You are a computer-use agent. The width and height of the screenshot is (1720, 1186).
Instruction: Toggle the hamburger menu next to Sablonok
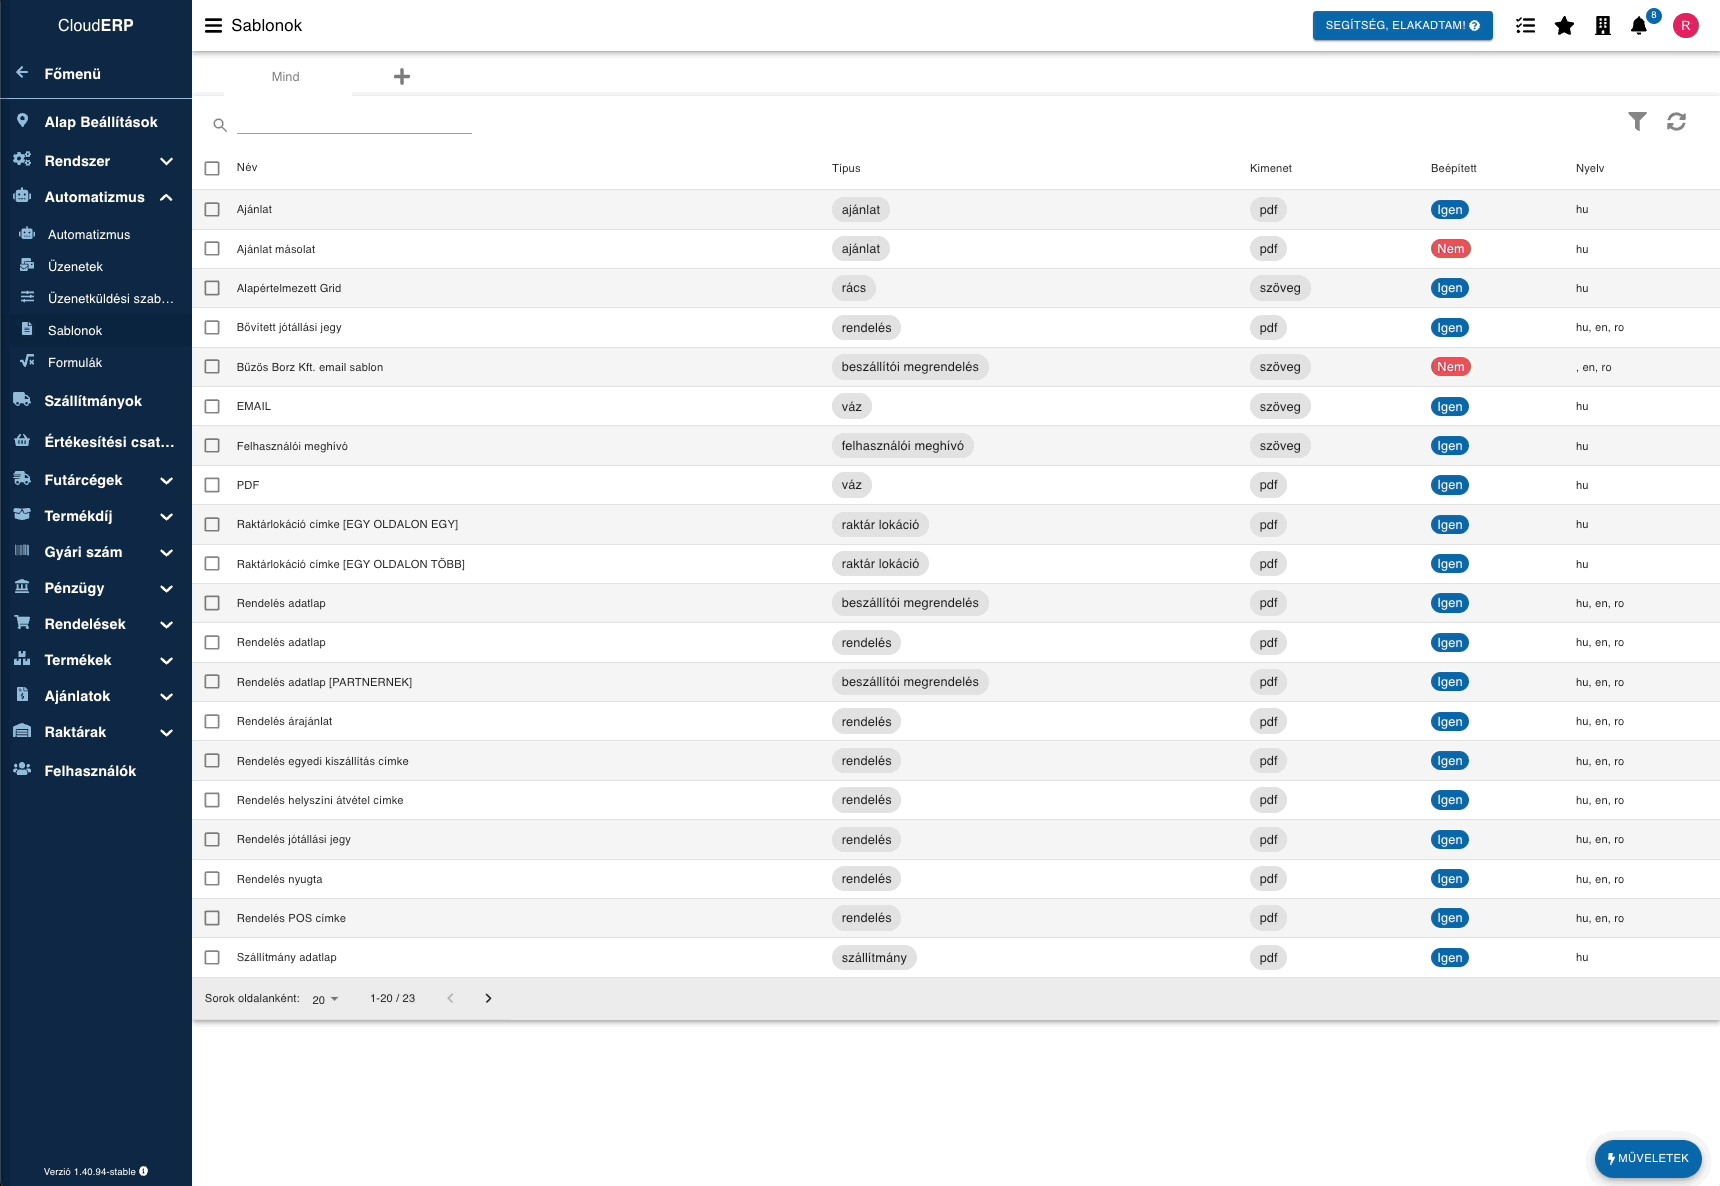213,26
